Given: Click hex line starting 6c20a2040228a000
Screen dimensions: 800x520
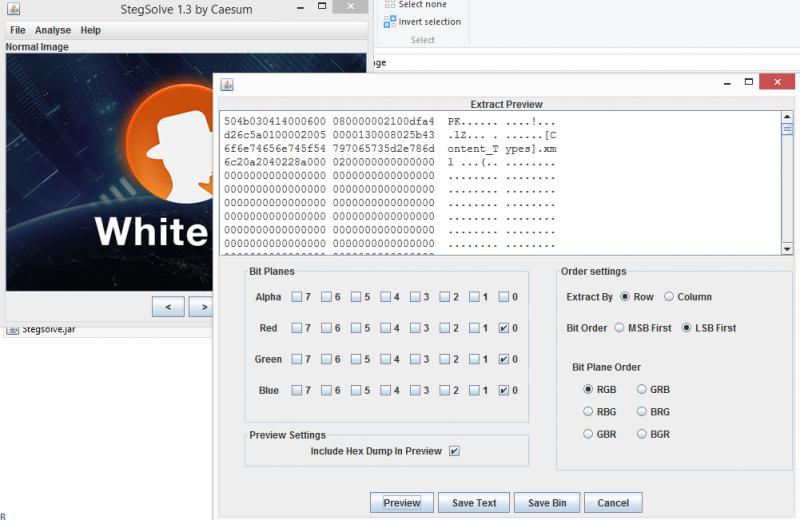Looking at the screenshot, I should click(390, 162).
